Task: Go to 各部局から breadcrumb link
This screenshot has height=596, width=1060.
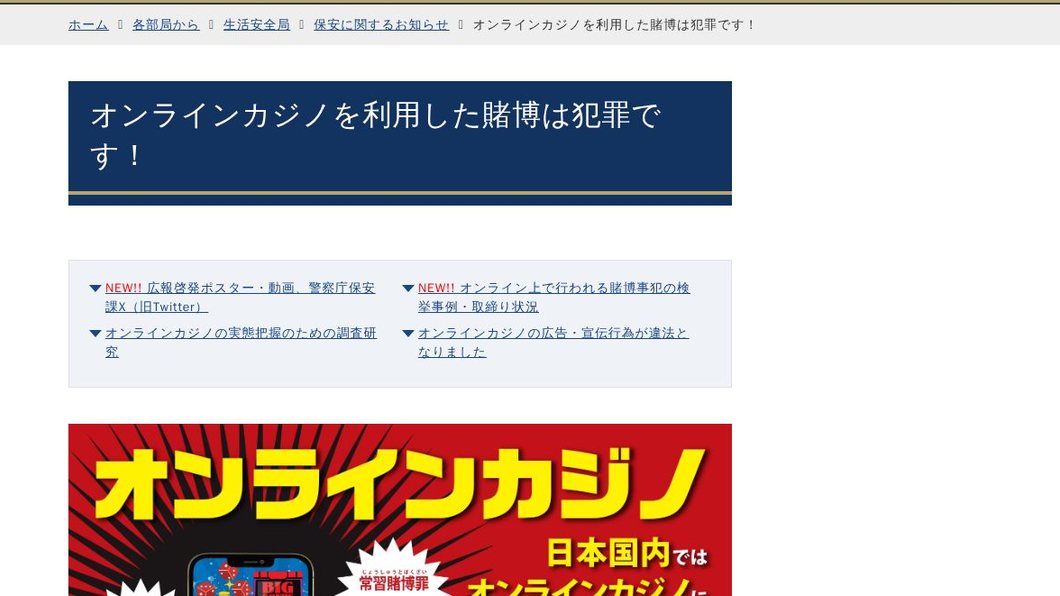Action: [x=166, y=25]
